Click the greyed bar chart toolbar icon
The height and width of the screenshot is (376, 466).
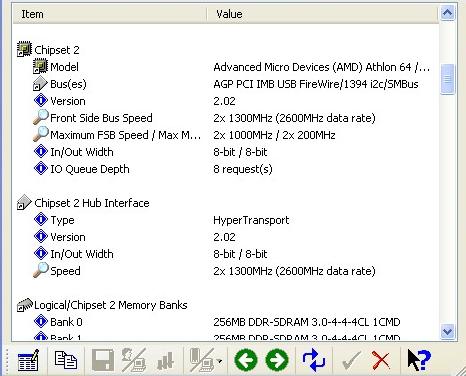tap(165, 361)
